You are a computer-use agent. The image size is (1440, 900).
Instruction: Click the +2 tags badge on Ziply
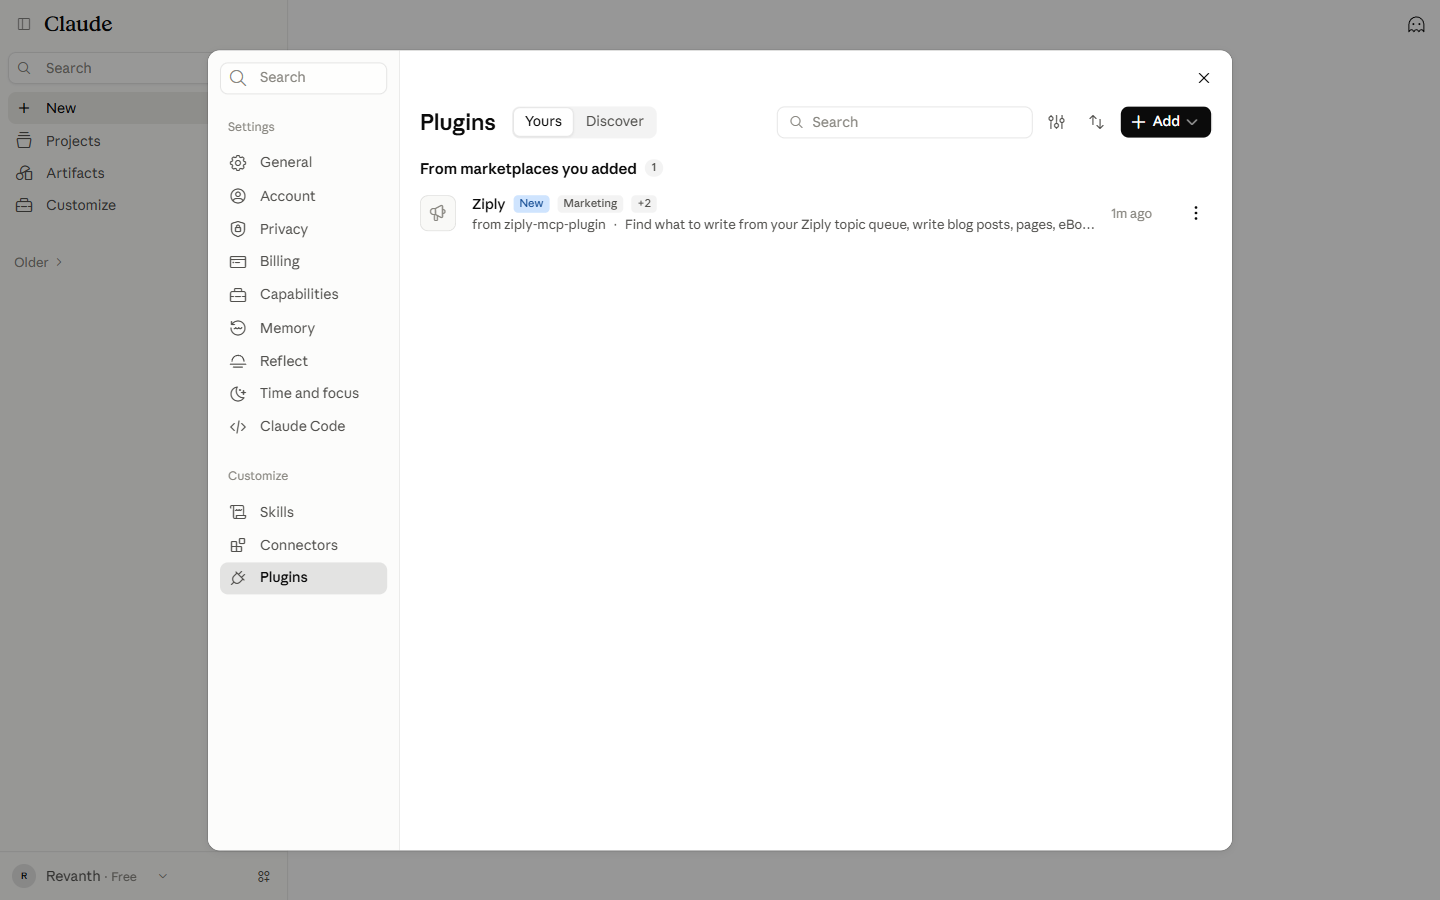click(644, 203)
